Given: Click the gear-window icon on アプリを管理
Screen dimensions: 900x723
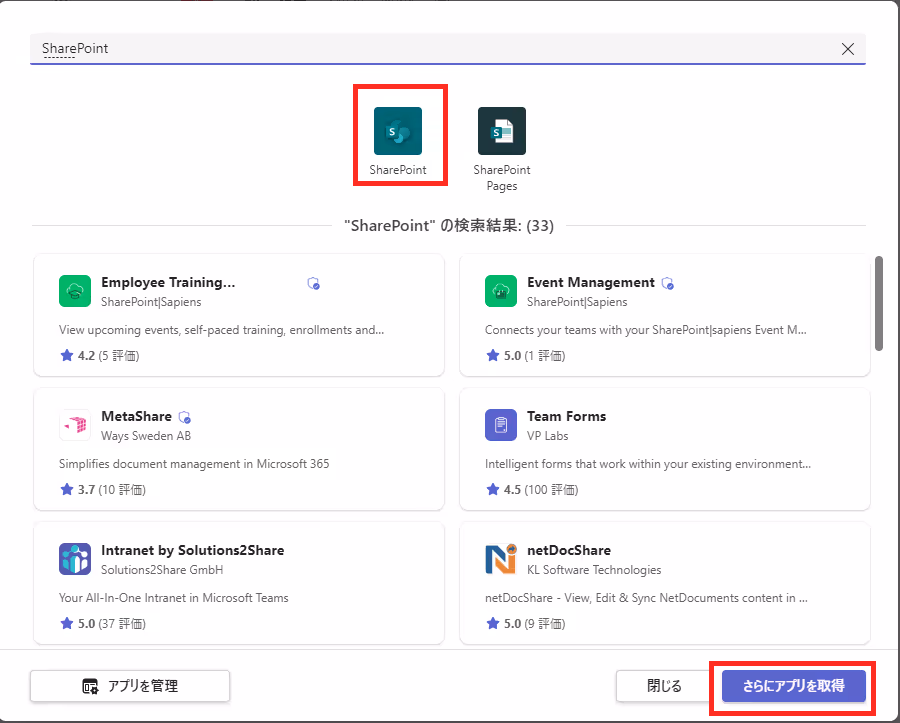Looking at the screenshot, I should pyautogui.click(x=90, y=686).
